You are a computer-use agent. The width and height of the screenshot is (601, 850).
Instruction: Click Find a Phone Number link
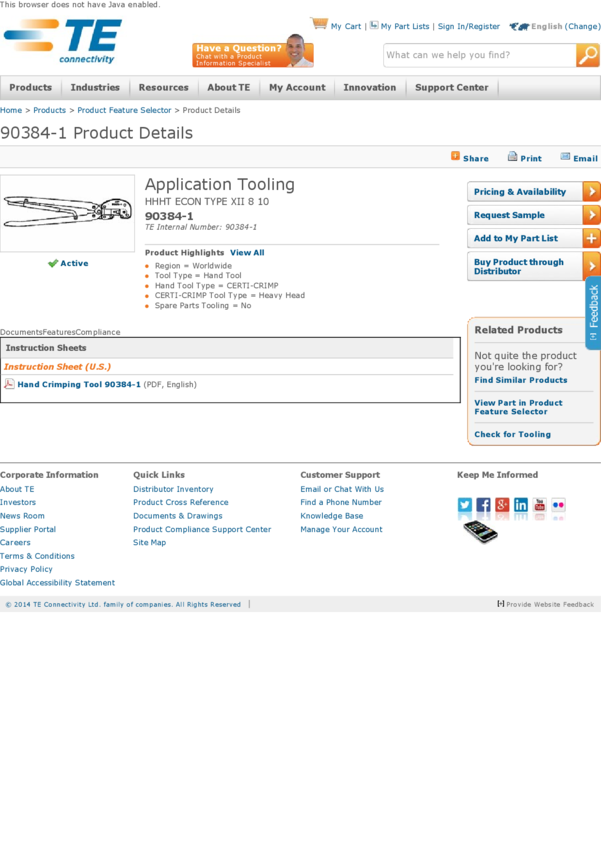341,503
